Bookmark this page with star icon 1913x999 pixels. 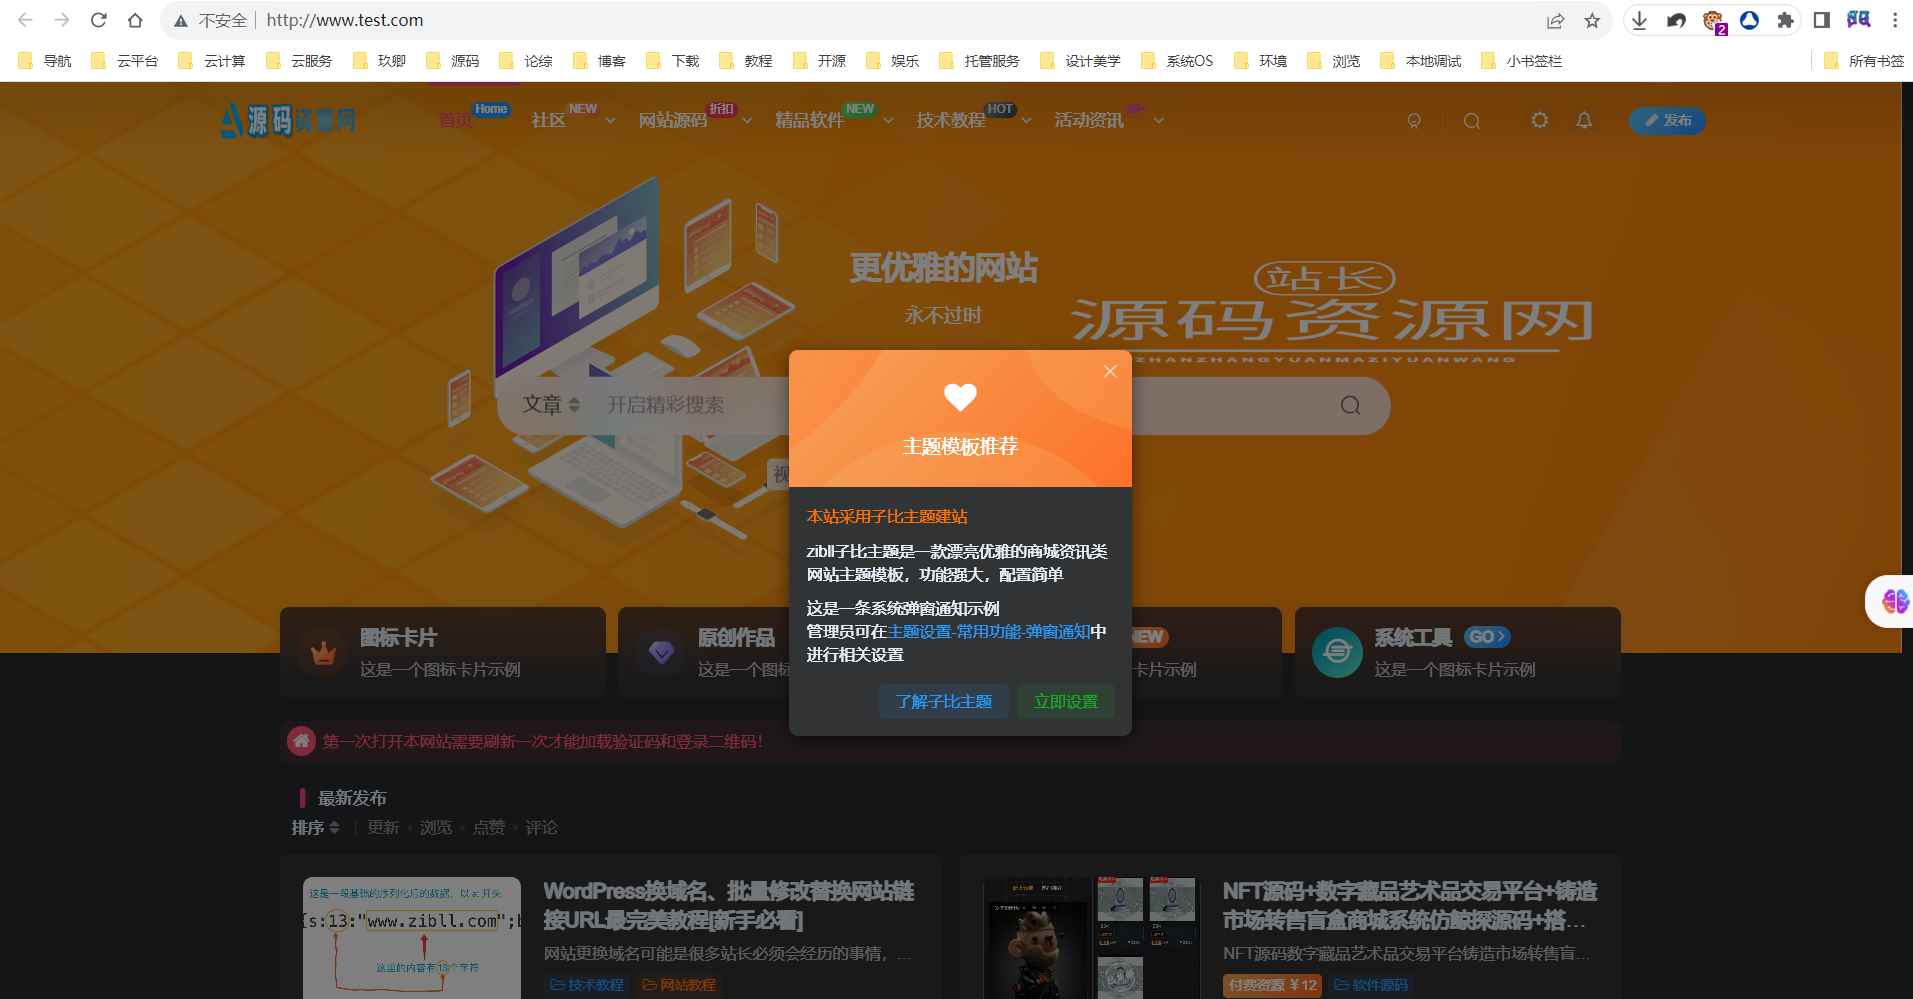(1592, 20)
